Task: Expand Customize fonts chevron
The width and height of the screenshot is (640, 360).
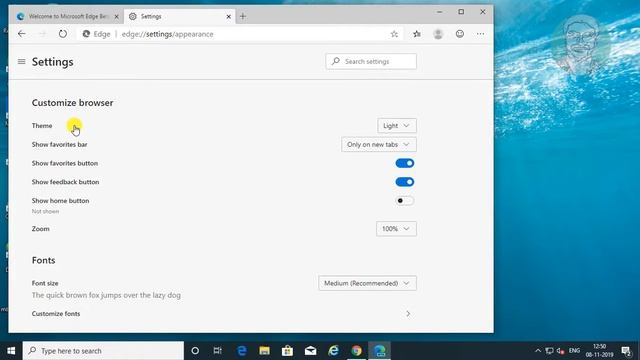Action: coord(408,313)
